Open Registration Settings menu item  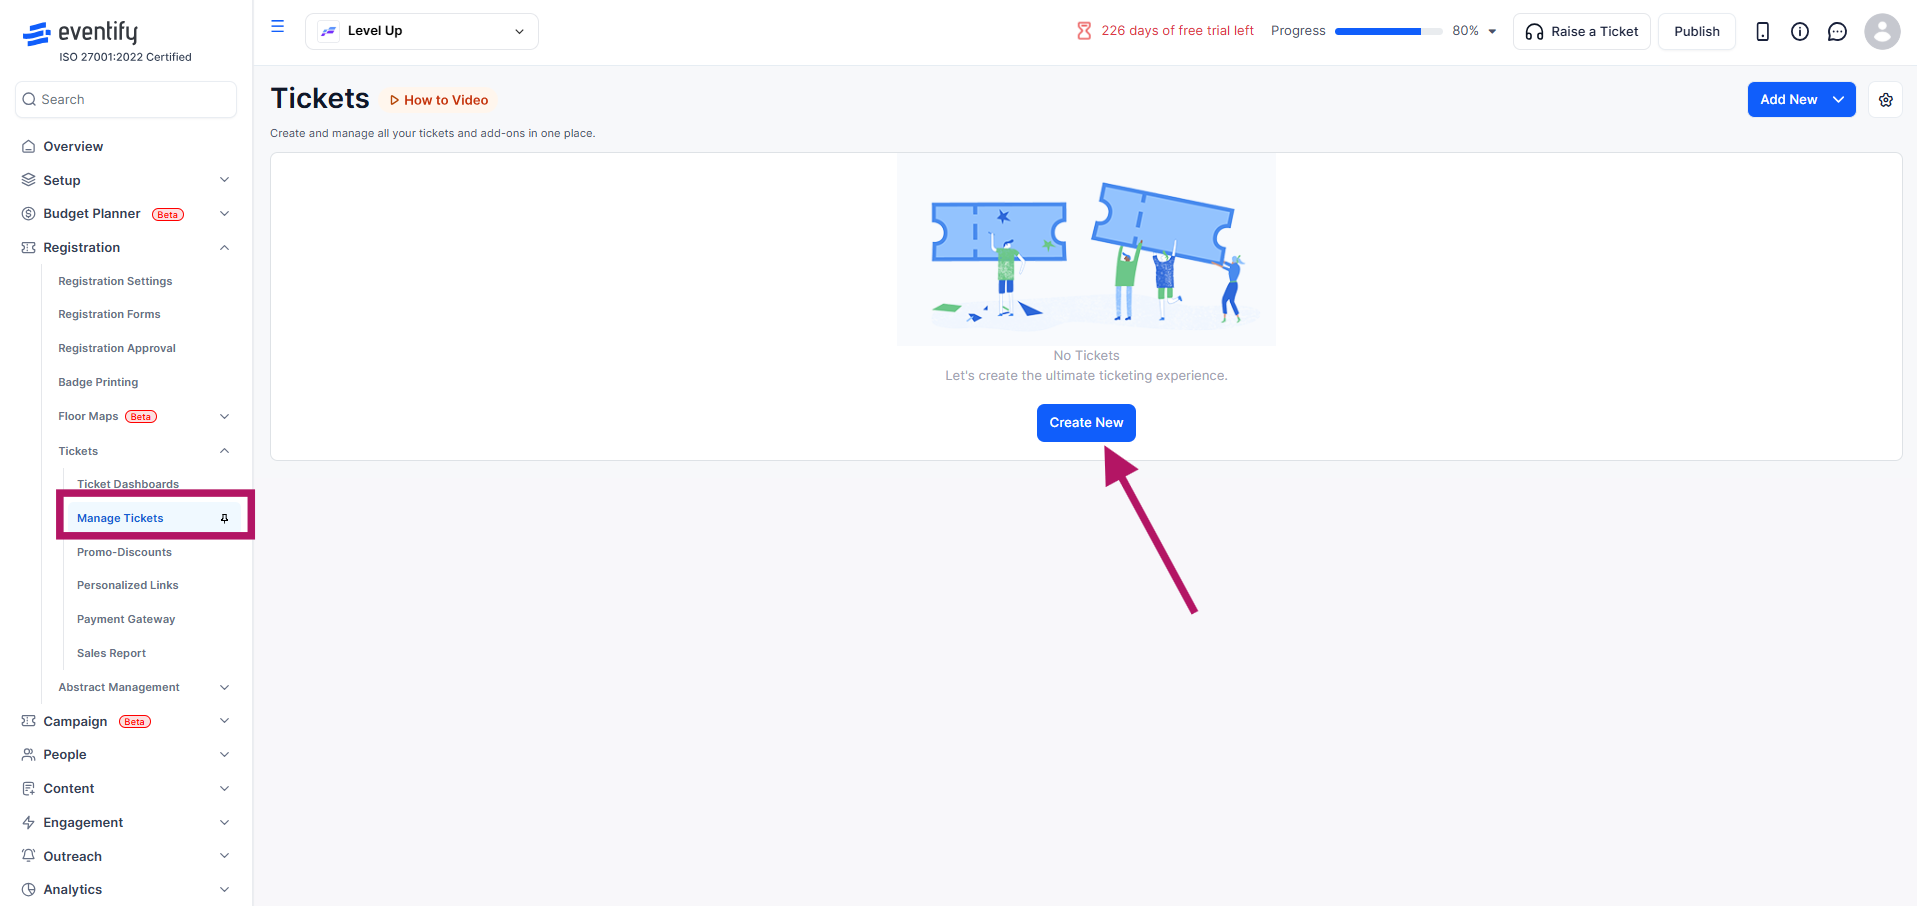click(x=115, y=281)
